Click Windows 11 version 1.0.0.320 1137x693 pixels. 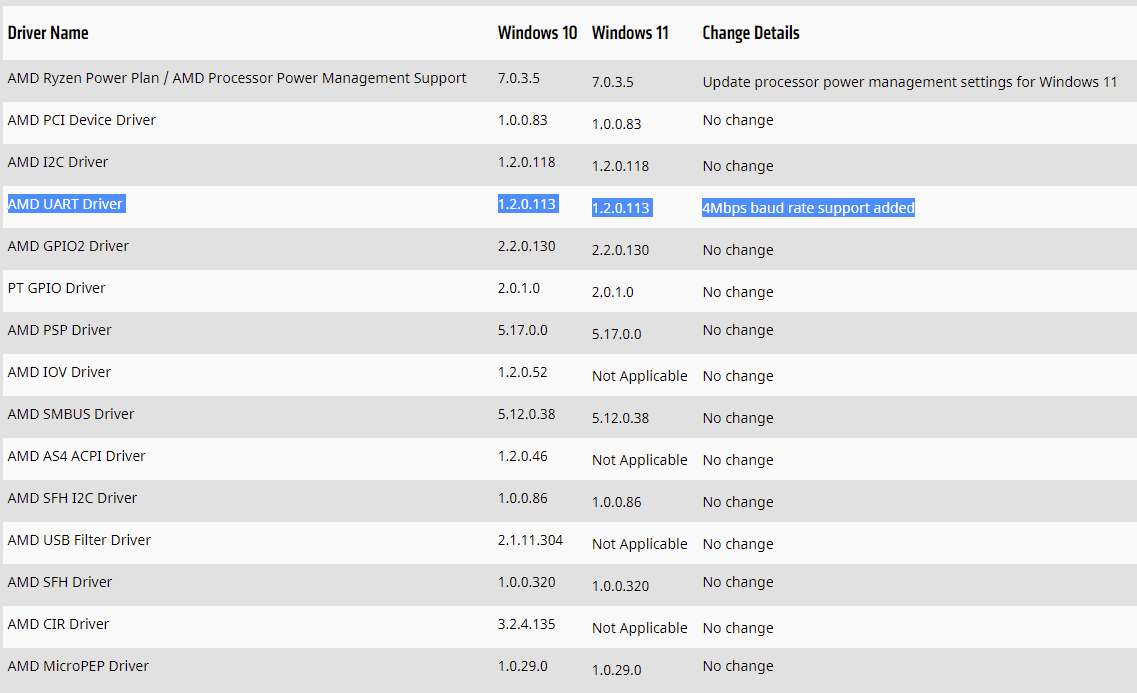620,586
